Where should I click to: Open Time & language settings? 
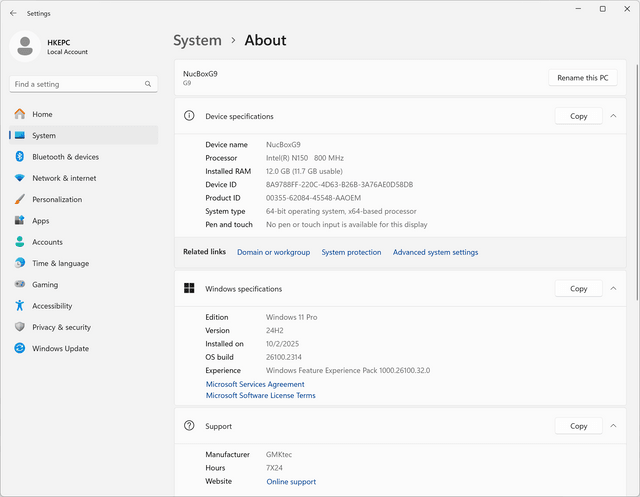[83, 263]
